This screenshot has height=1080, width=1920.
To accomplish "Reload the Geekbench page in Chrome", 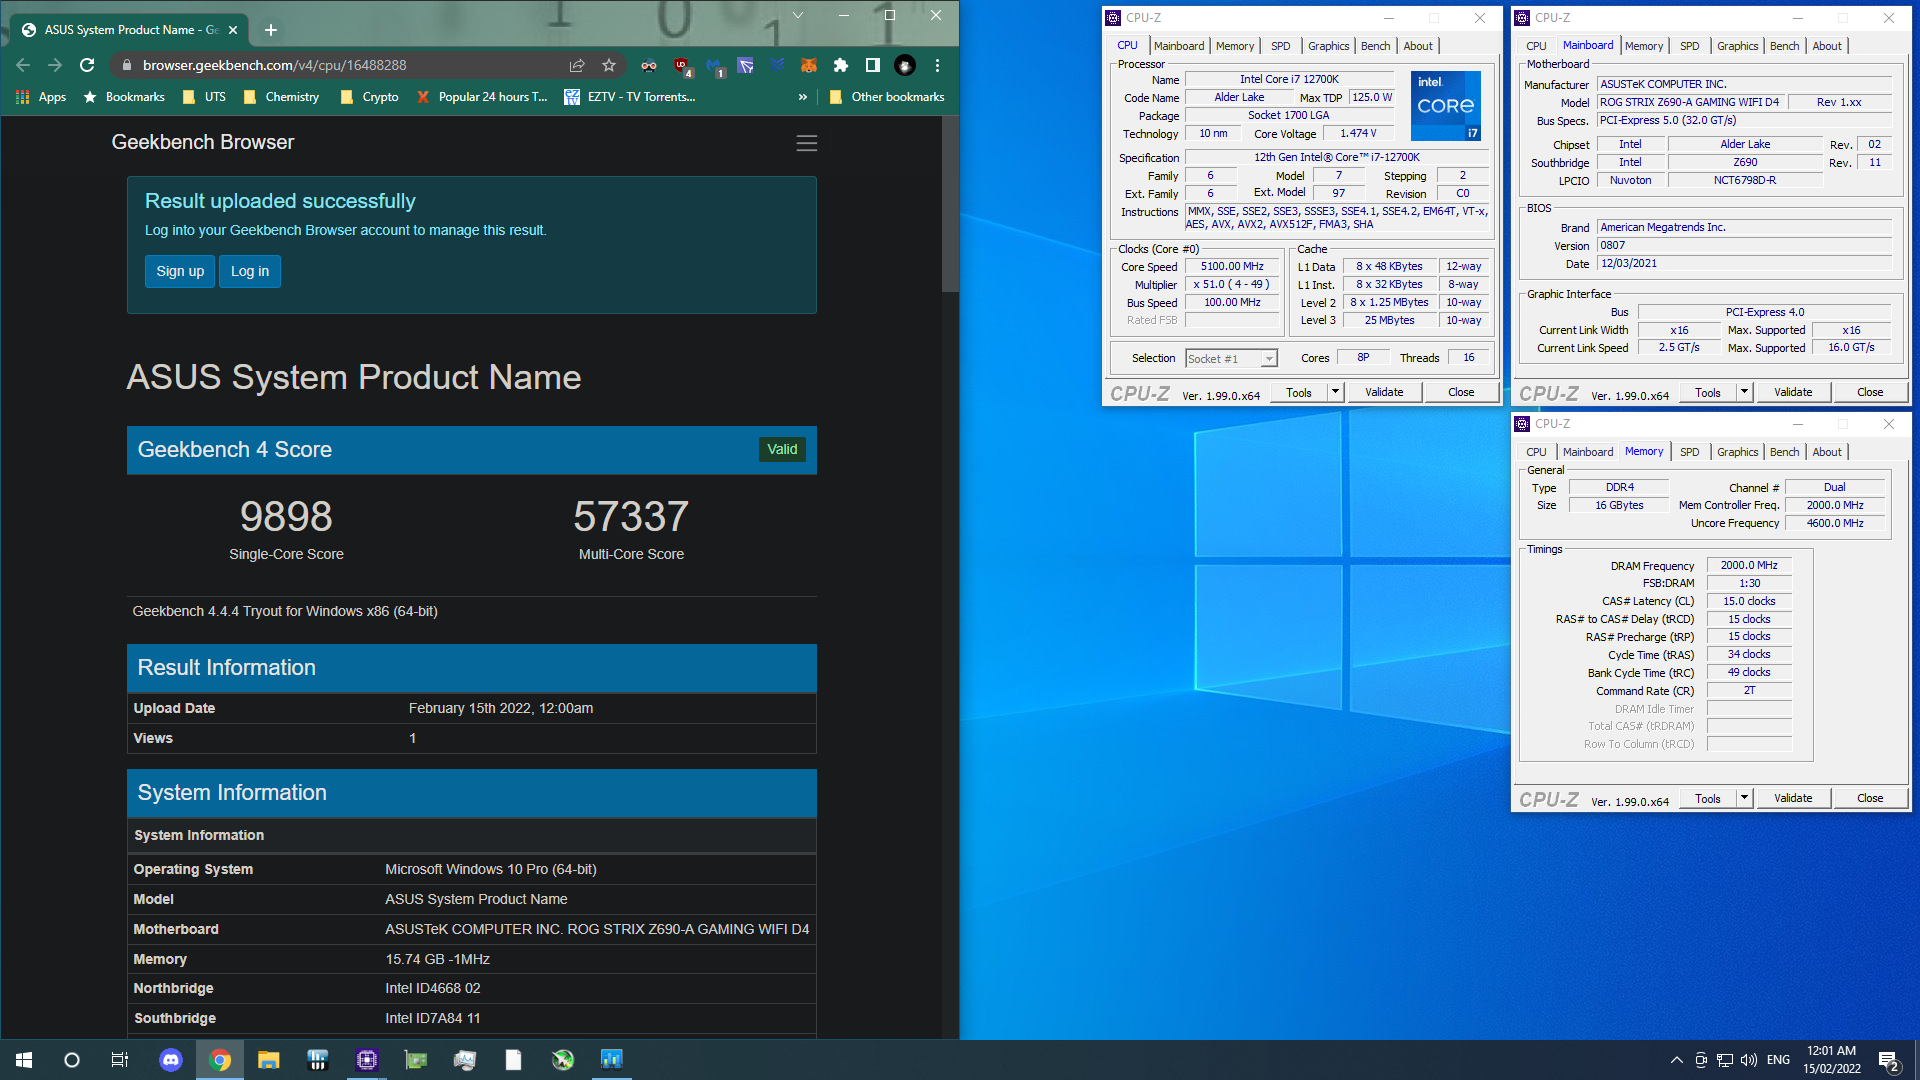I will (x=87, y=65).
